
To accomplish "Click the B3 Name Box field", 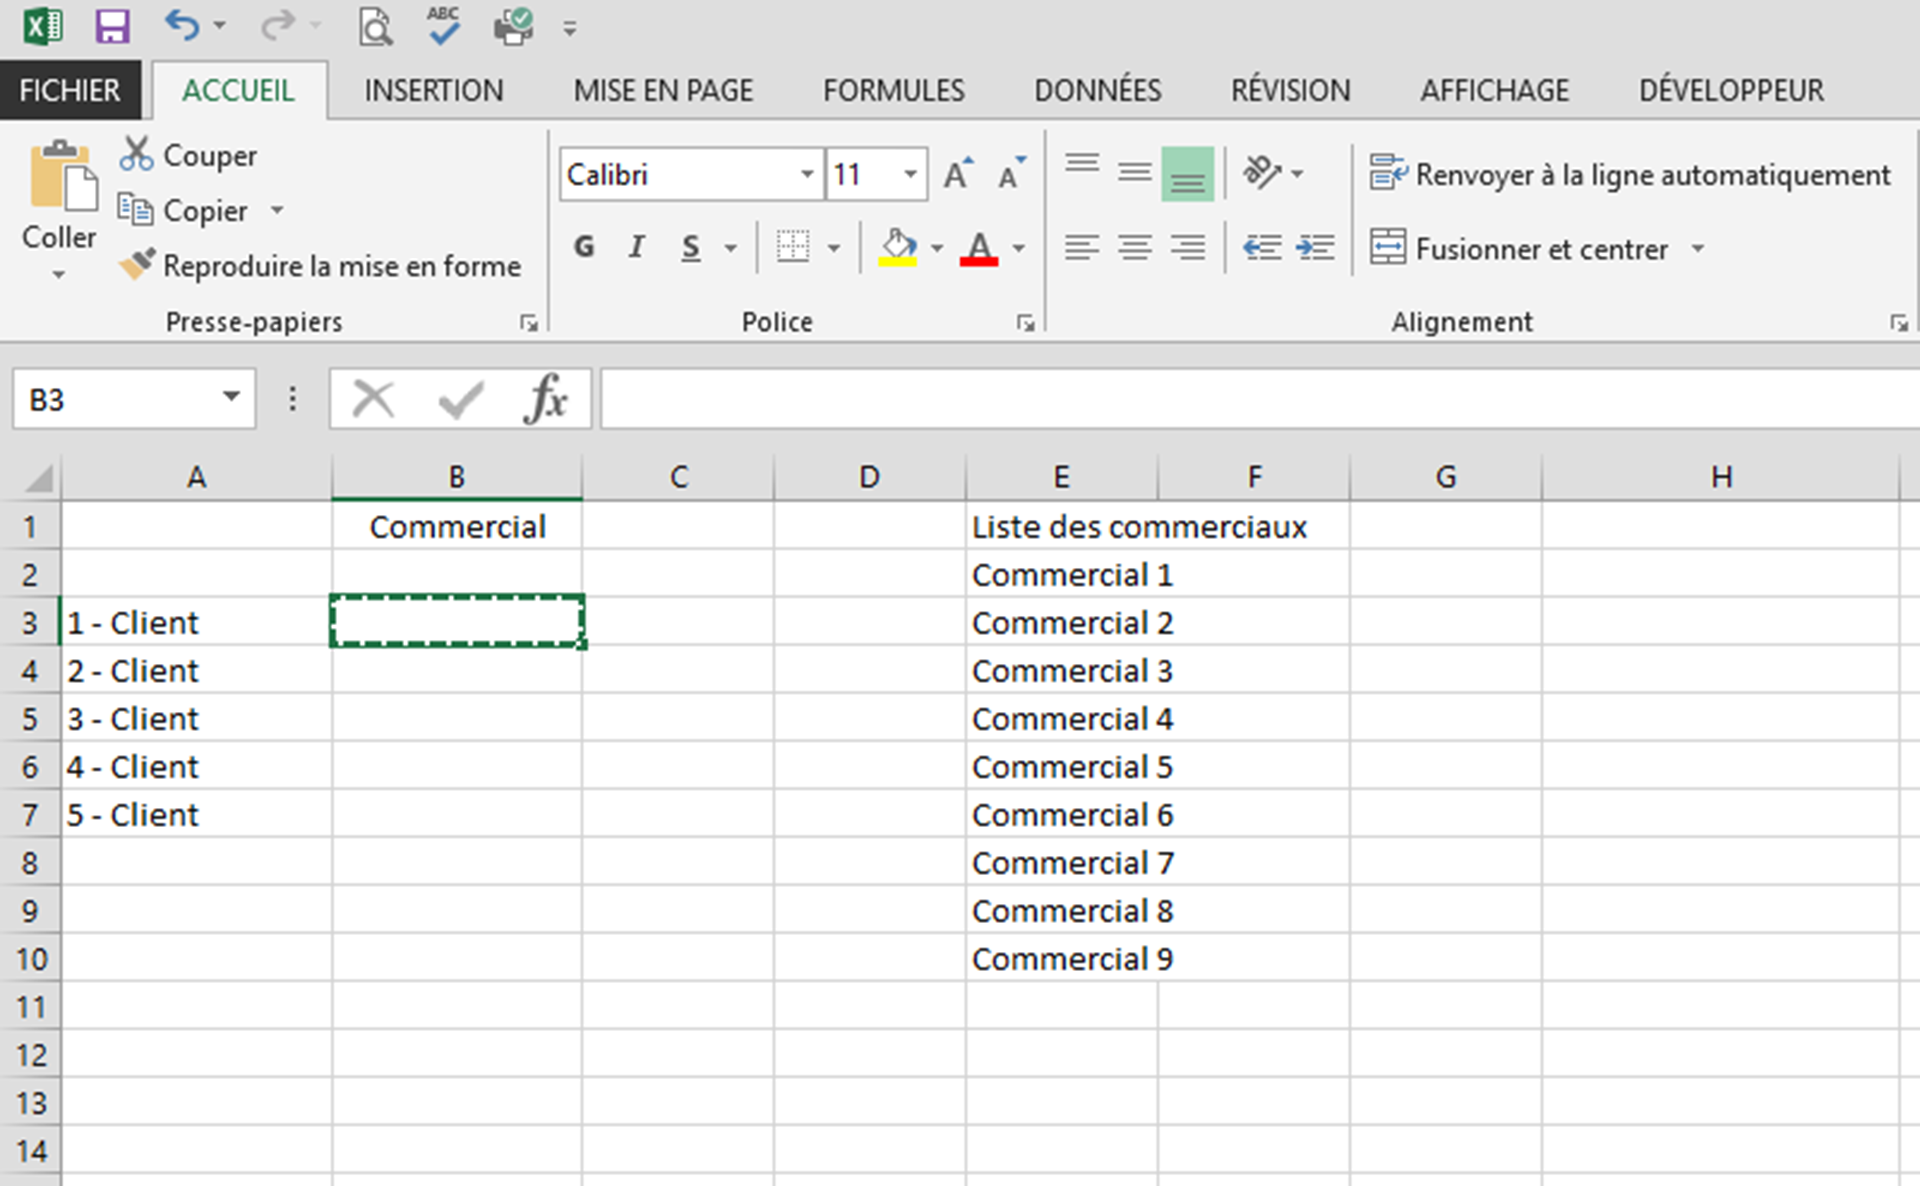I will click(x=117, y=399).
